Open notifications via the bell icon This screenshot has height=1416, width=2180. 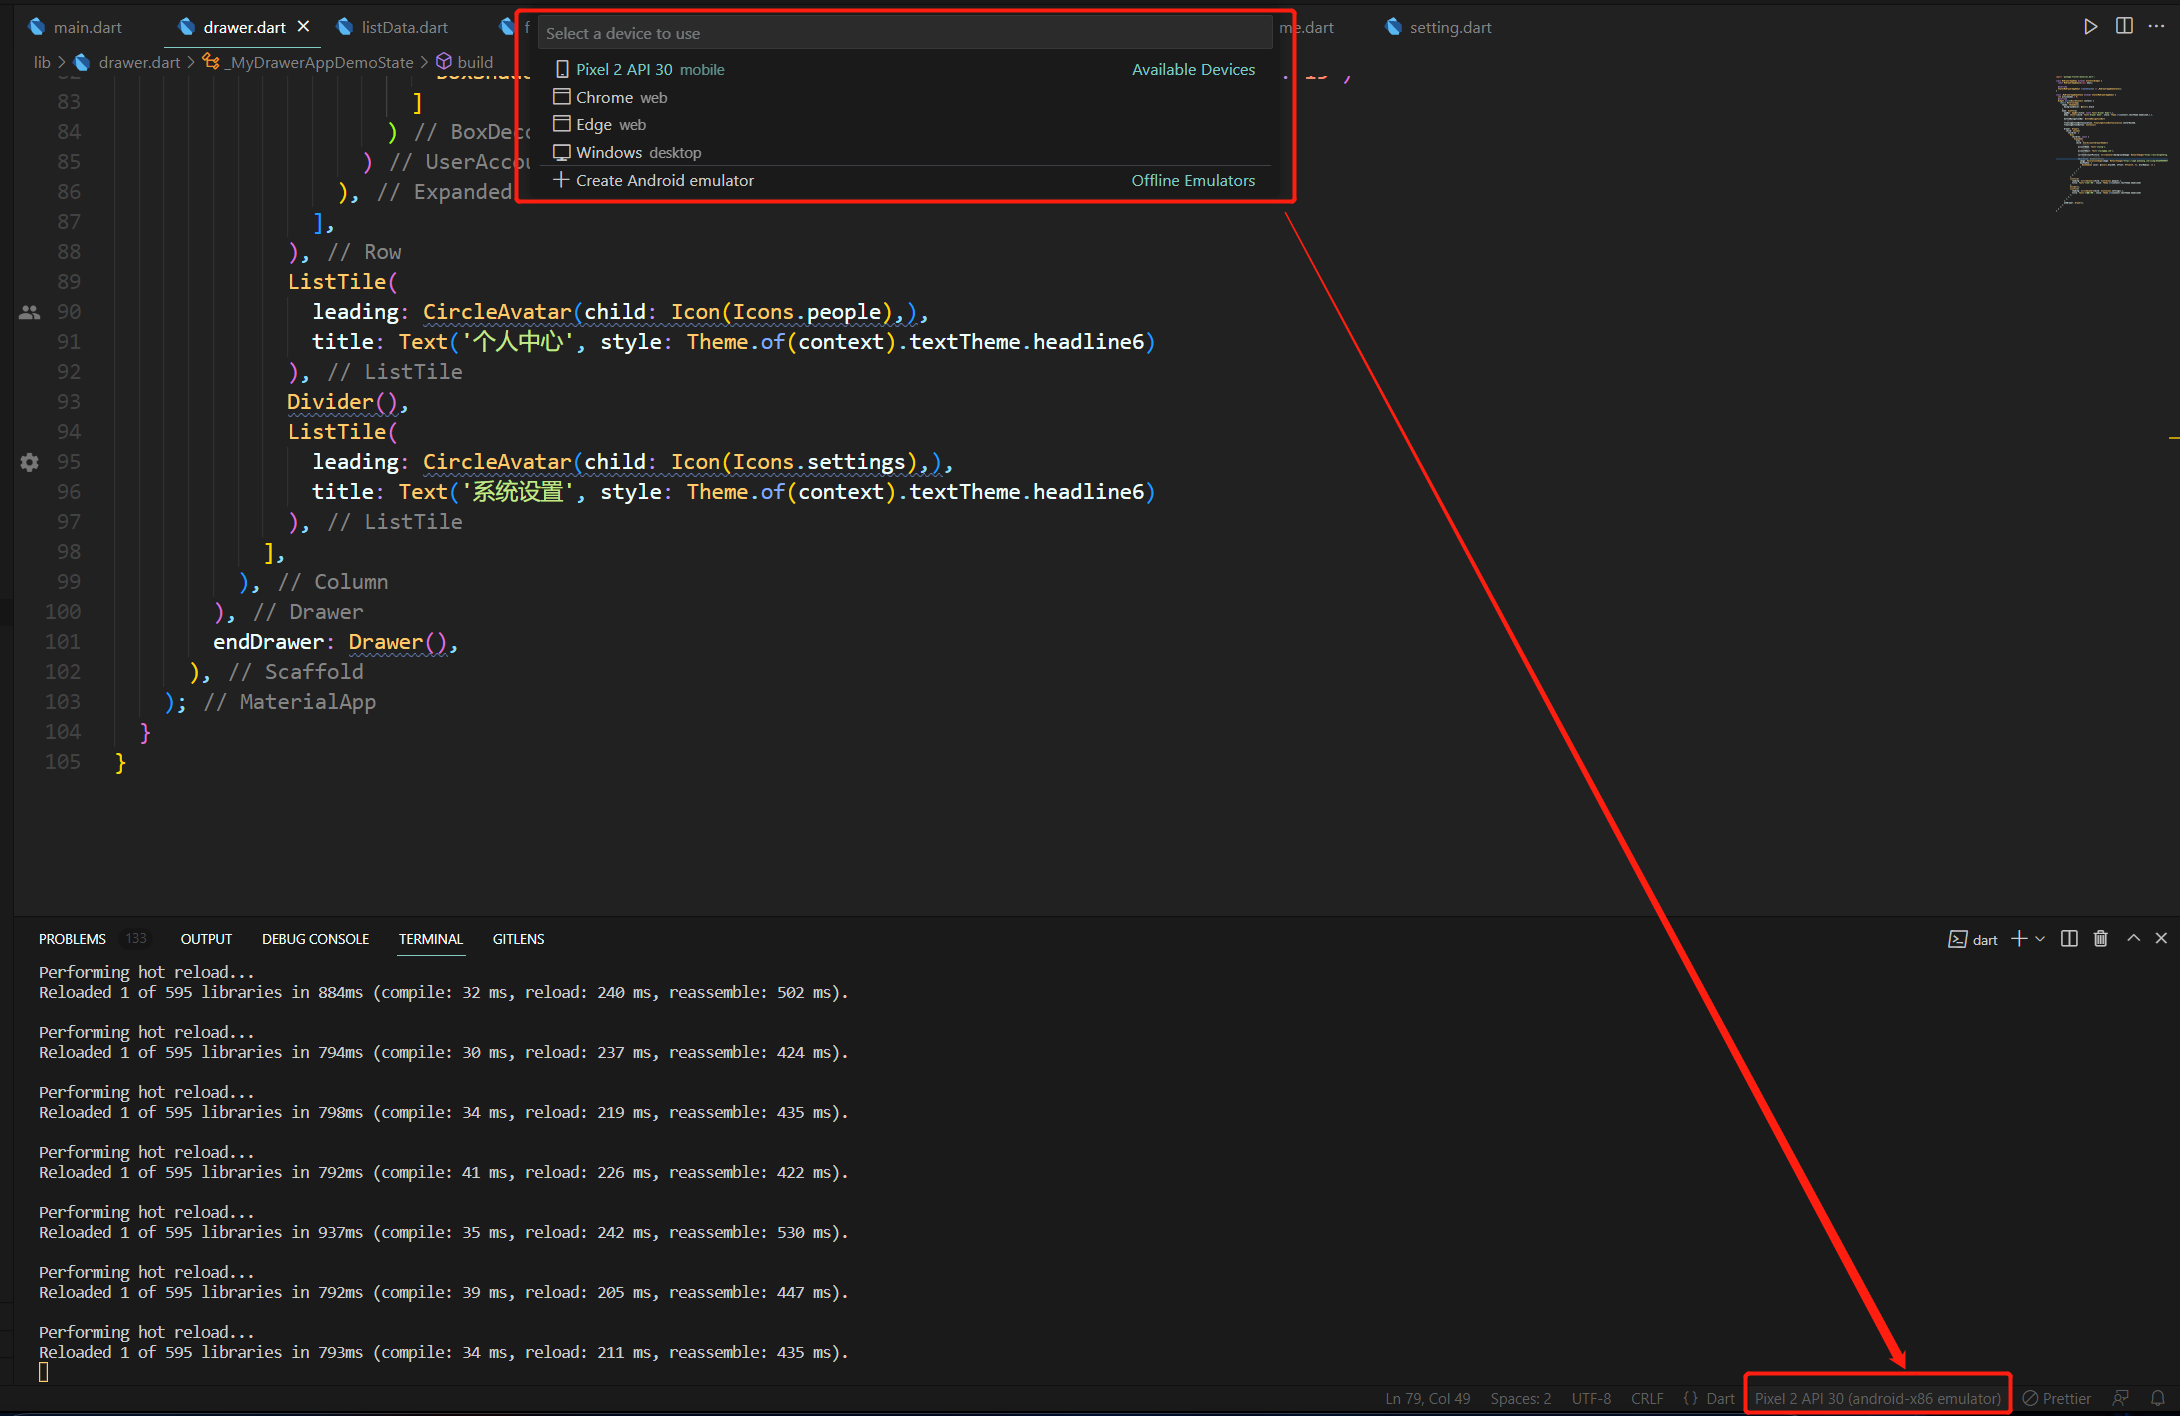click(2158, 1398)
